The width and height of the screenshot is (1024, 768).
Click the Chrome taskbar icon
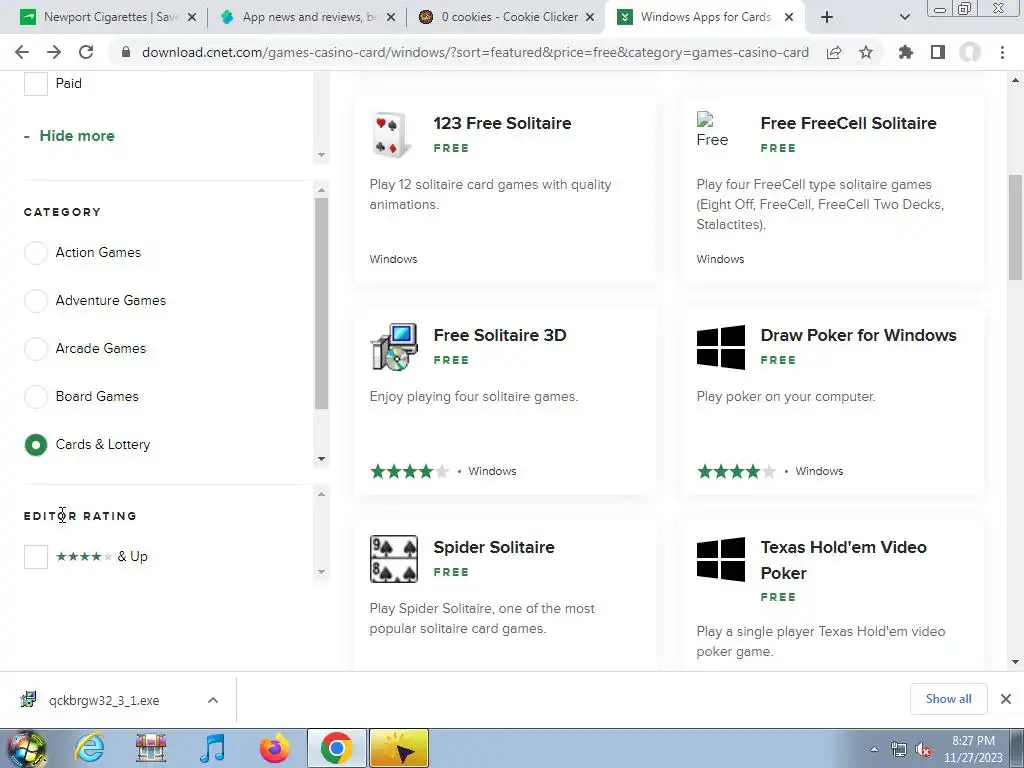(x=336, y=748)
